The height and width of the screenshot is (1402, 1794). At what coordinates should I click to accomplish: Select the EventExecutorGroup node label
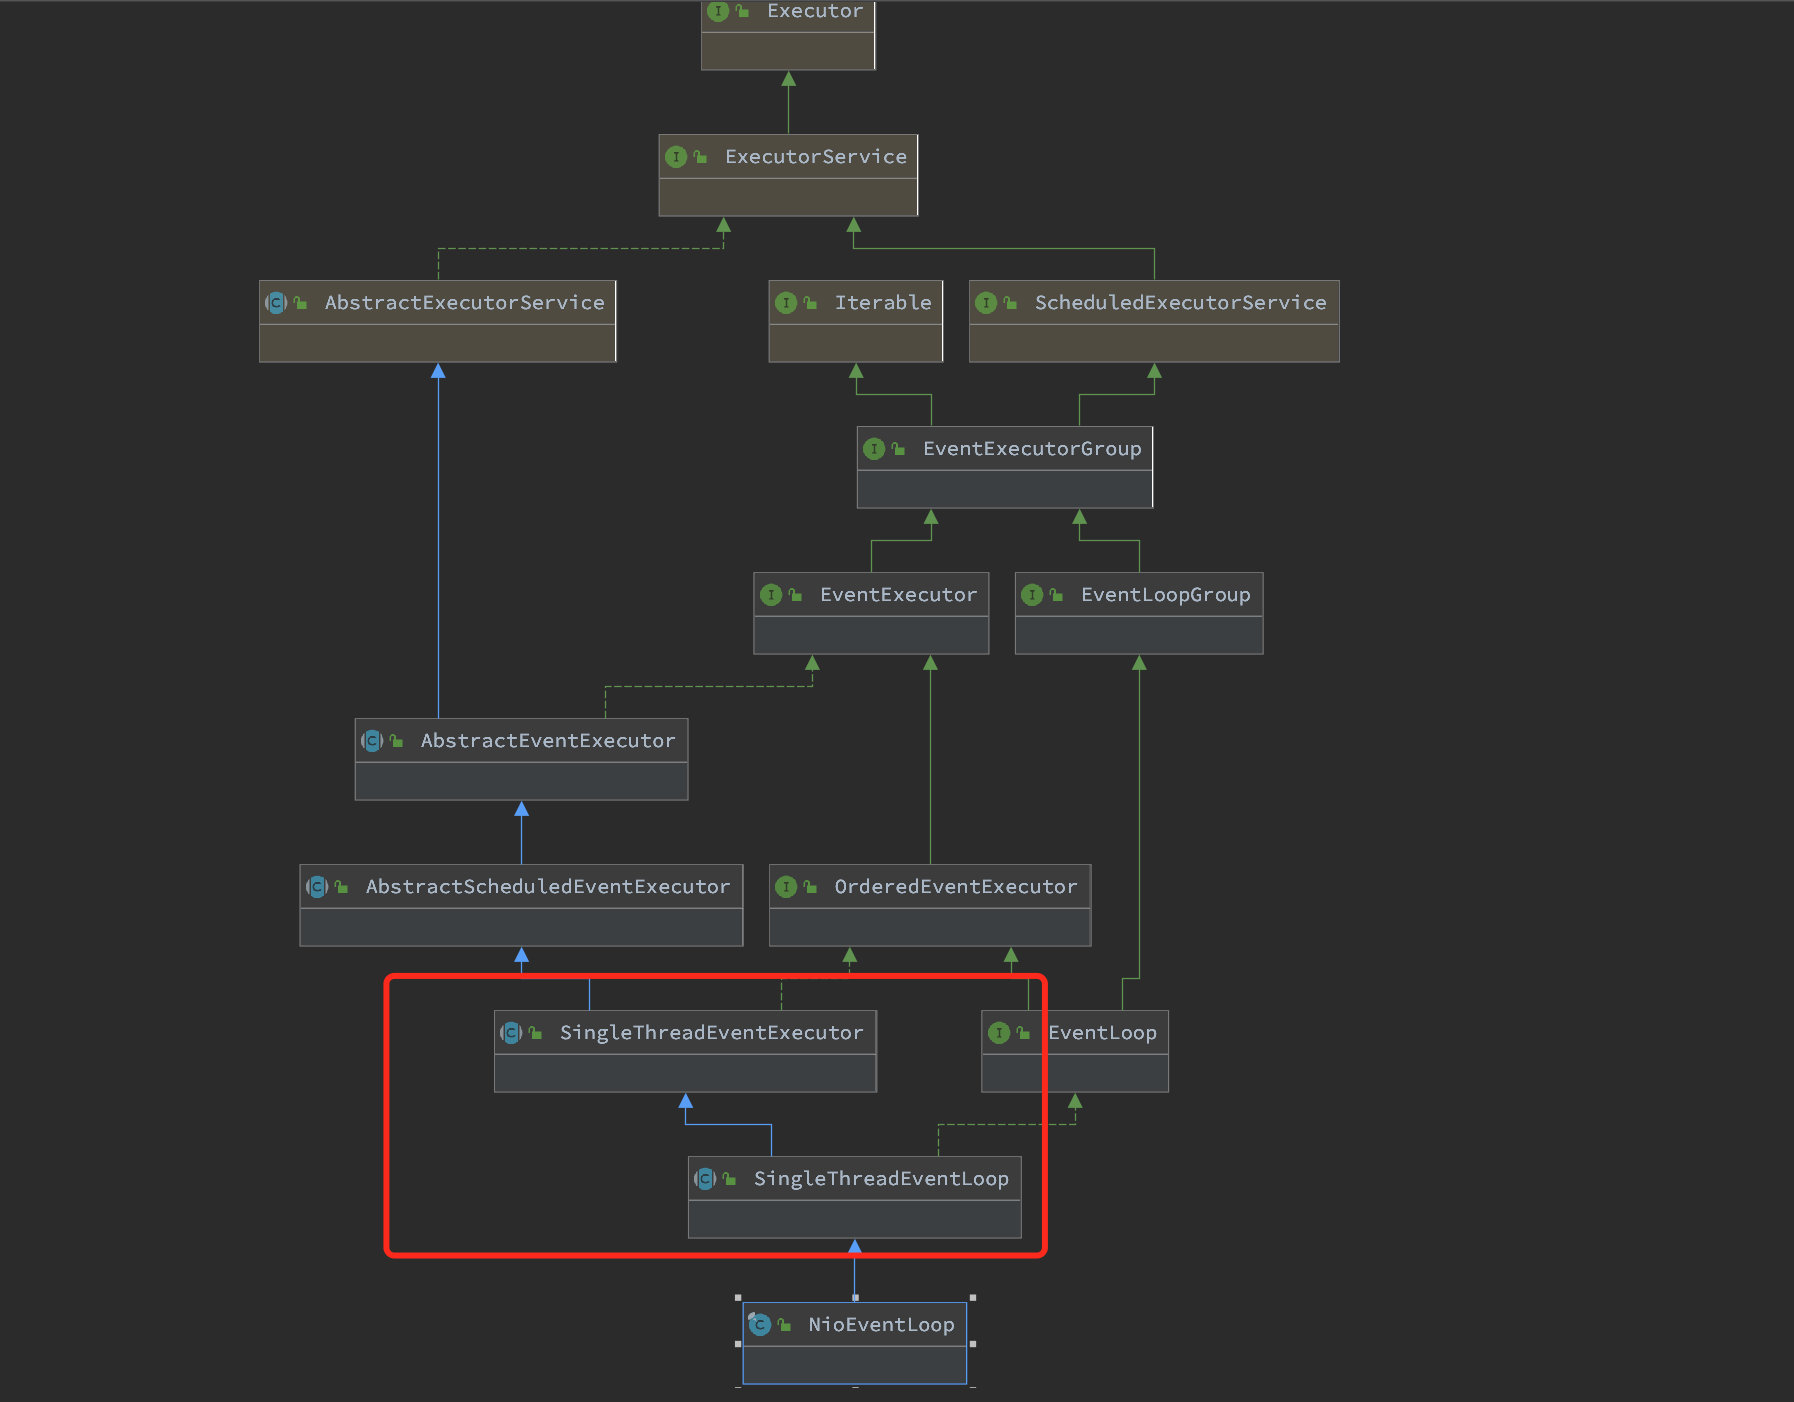1032,449
